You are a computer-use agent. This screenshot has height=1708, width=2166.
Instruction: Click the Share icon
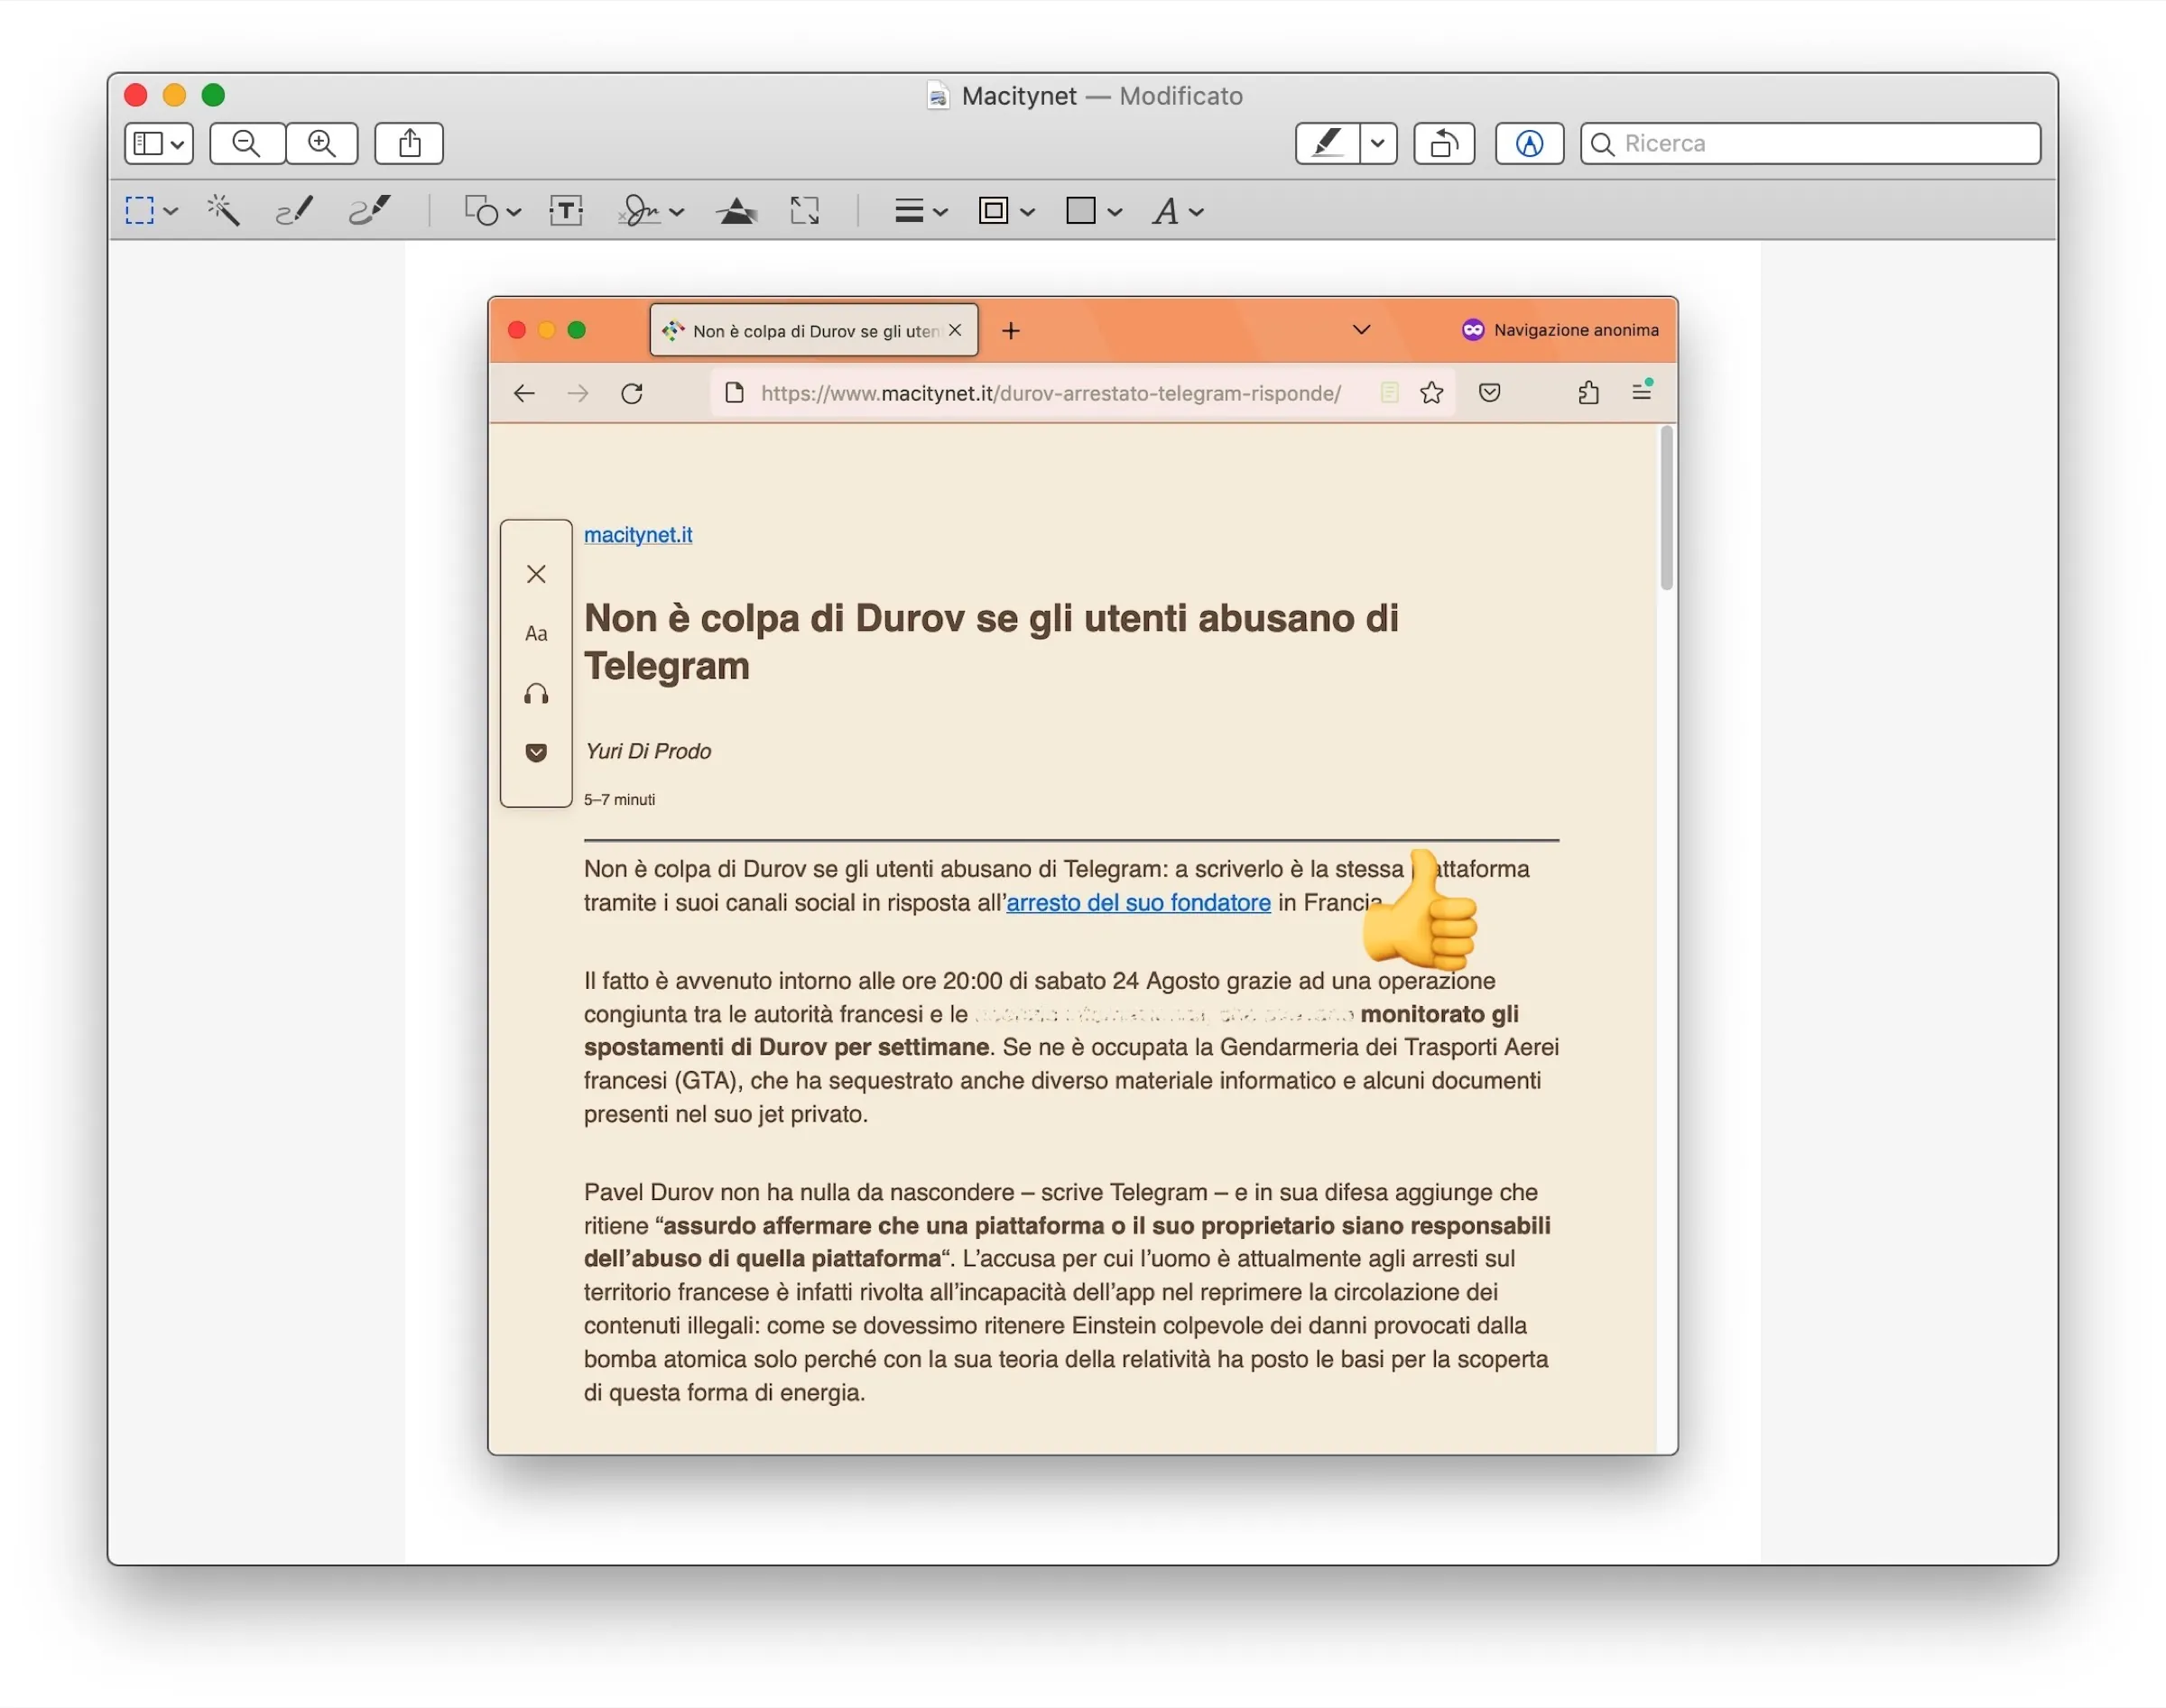click(408, 143)
